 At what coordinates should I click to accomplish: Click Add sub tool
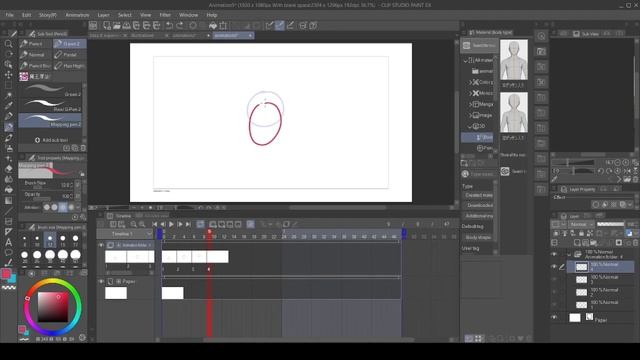(51, 140)
